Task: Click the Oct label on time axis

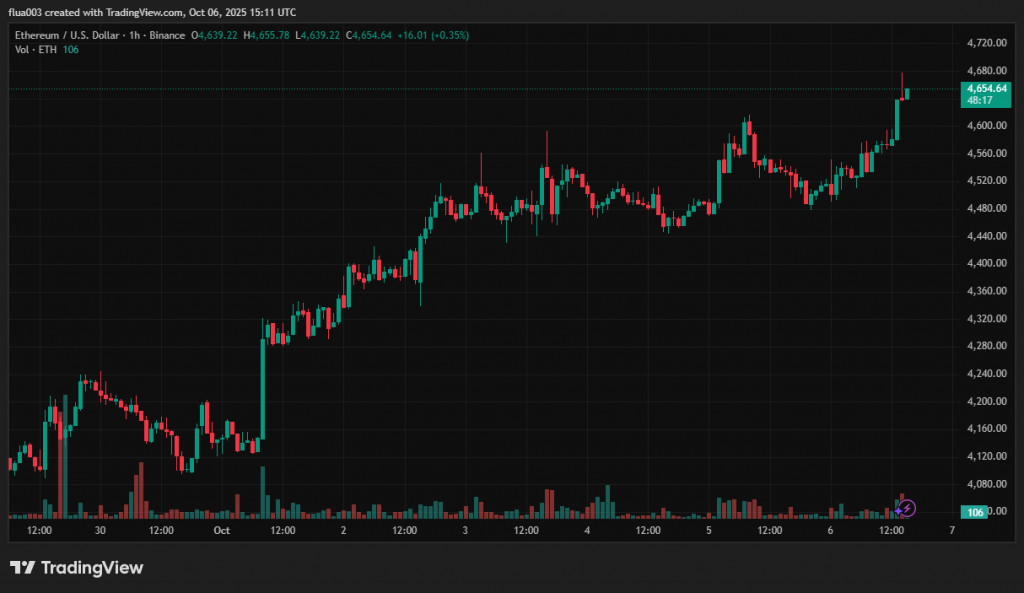Action: [x=222, y=530]
